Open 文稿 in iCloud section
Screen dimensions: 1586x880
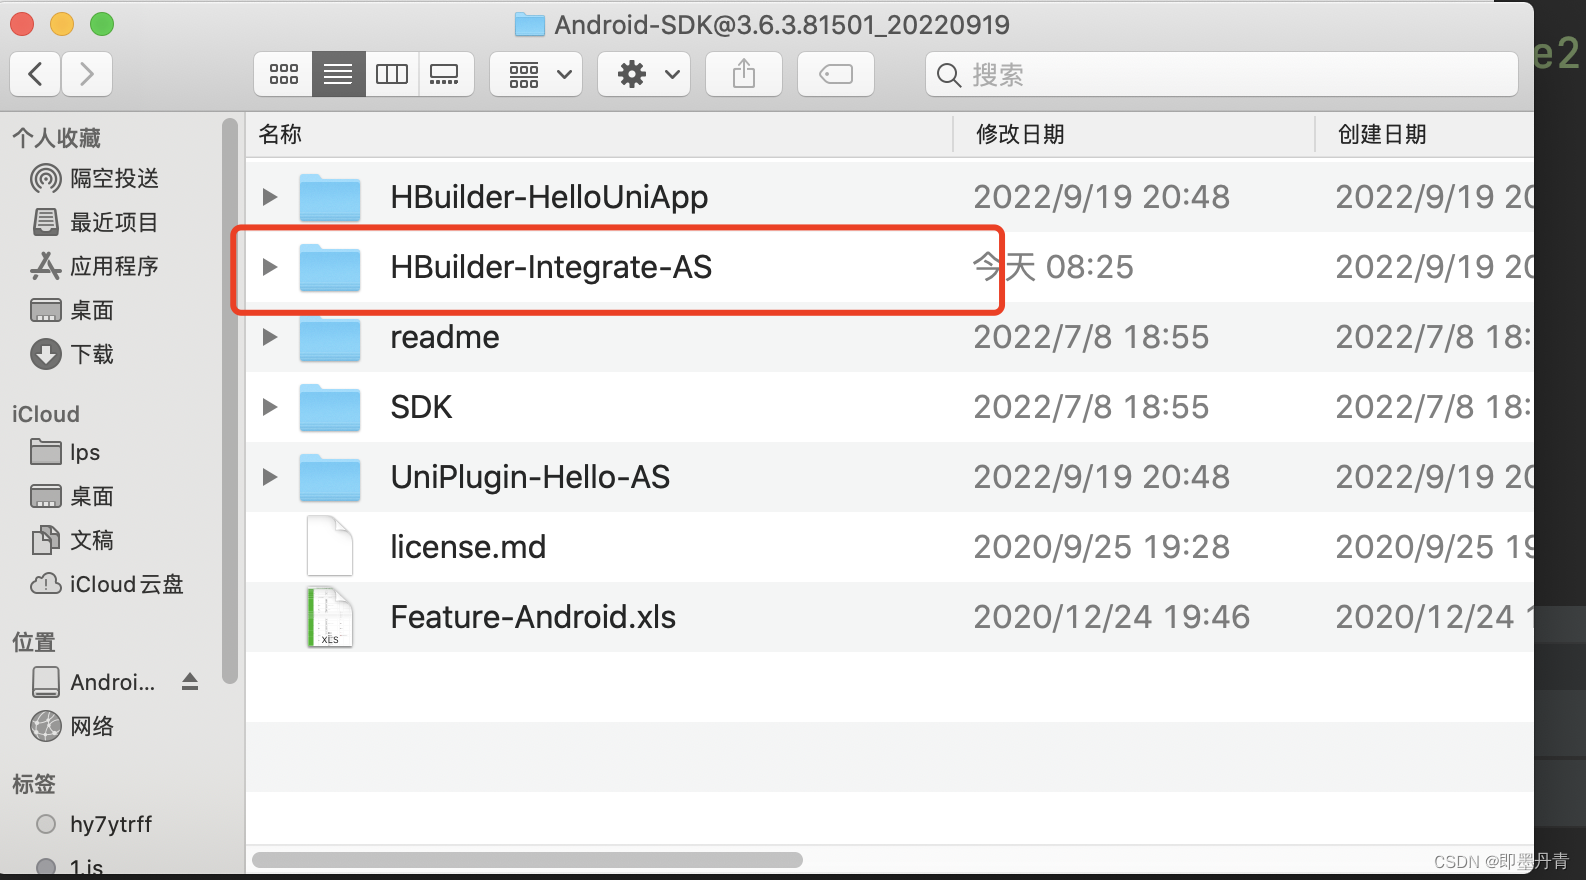click(x=72, y=540)
